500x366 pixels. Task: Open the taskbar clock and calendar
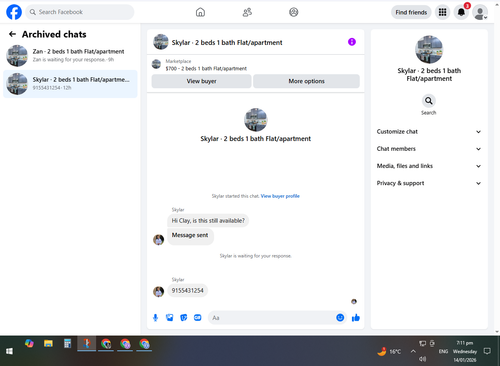[x=465, y=351]
